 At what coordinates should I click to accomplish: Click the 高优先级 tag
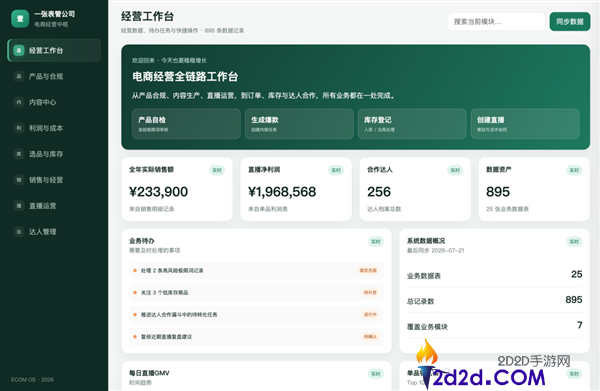(x=368, y=270)
